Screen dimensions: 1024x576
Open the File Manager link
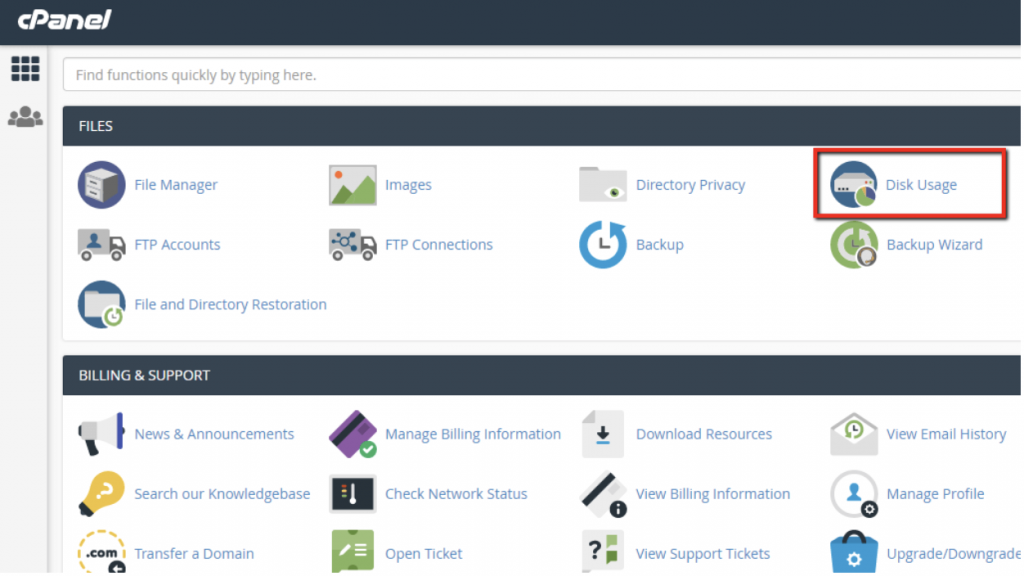tap(176, 185)
